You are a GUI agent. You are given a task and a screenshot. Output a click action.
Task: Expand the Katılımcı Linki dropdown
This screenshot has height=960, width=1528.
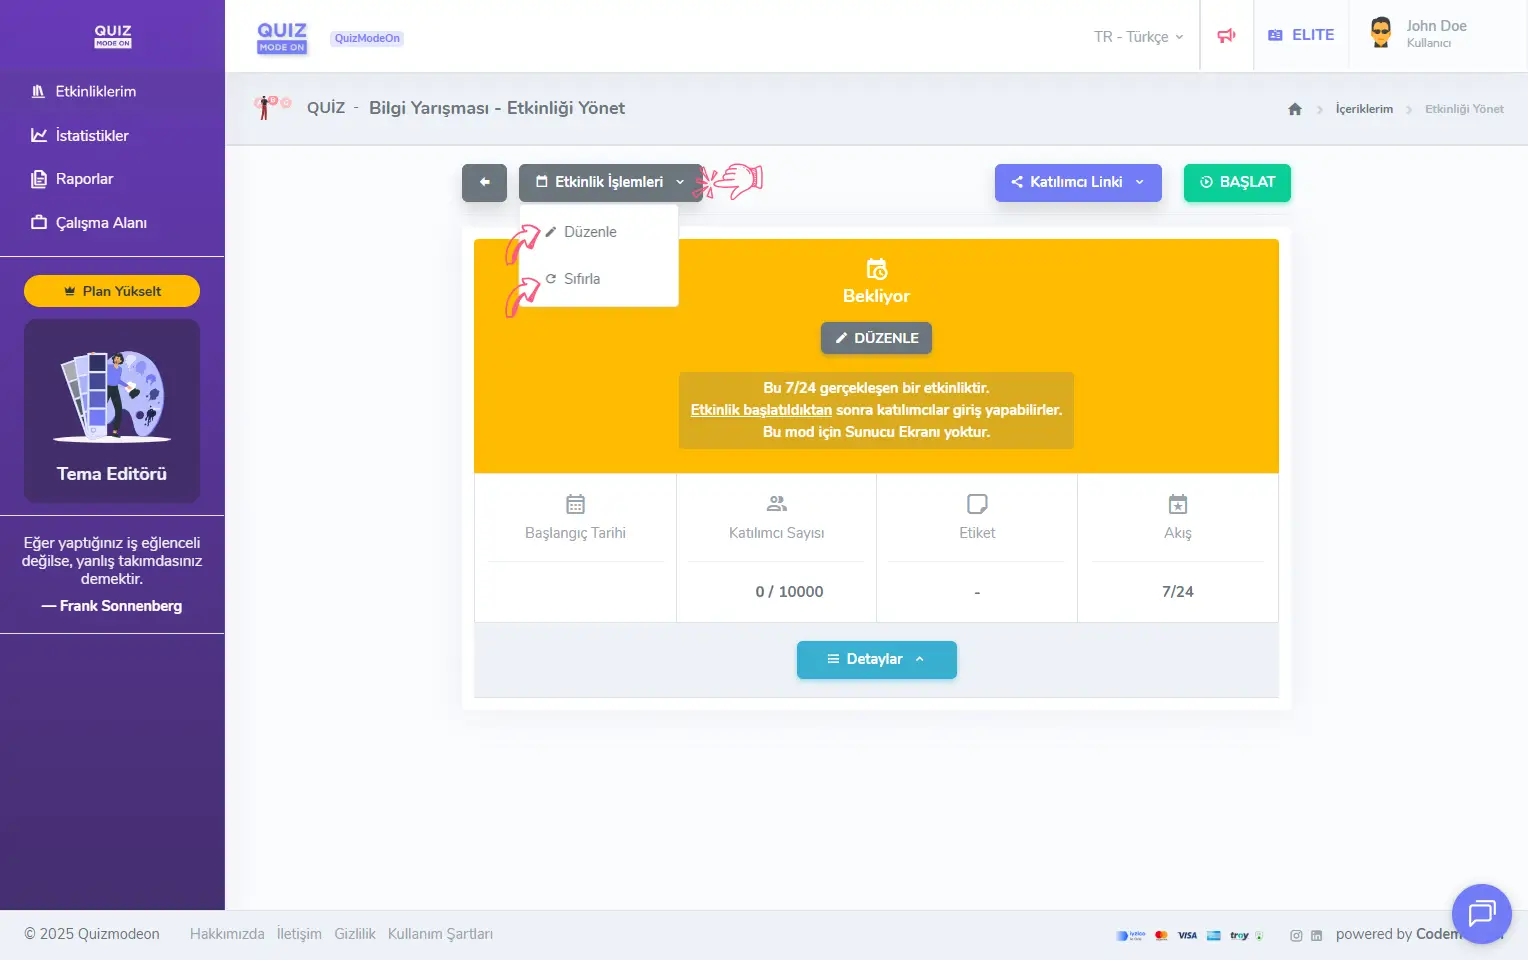pos(1077,182)
